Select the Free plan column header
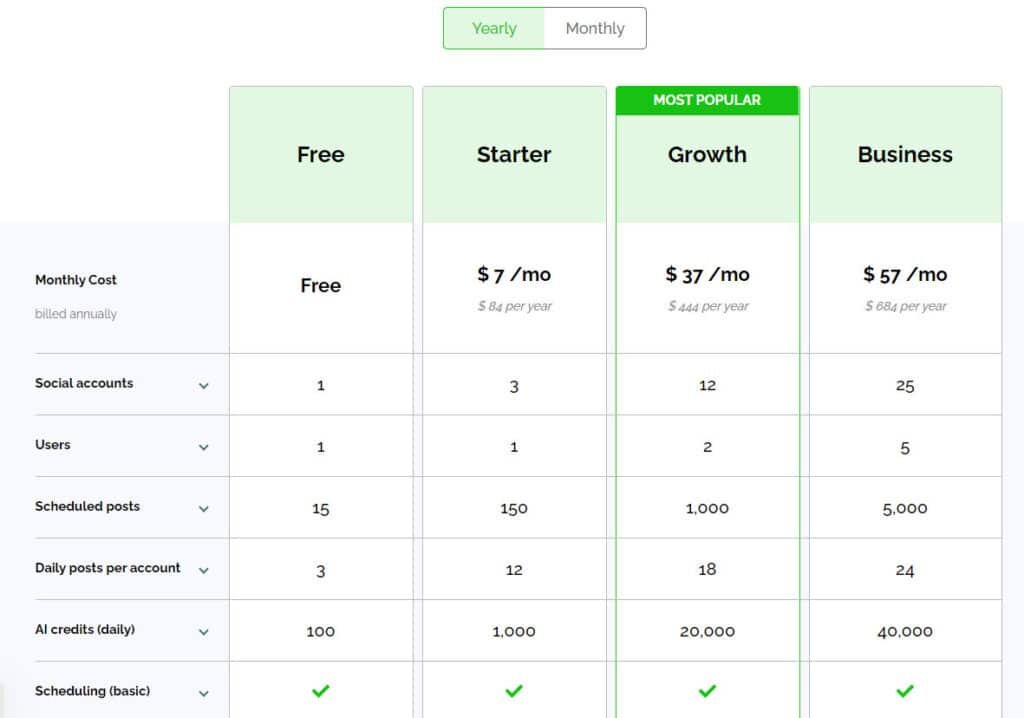Image resolution: width=1024 pixels, height=718 pixels. click(x=320, y=155)
